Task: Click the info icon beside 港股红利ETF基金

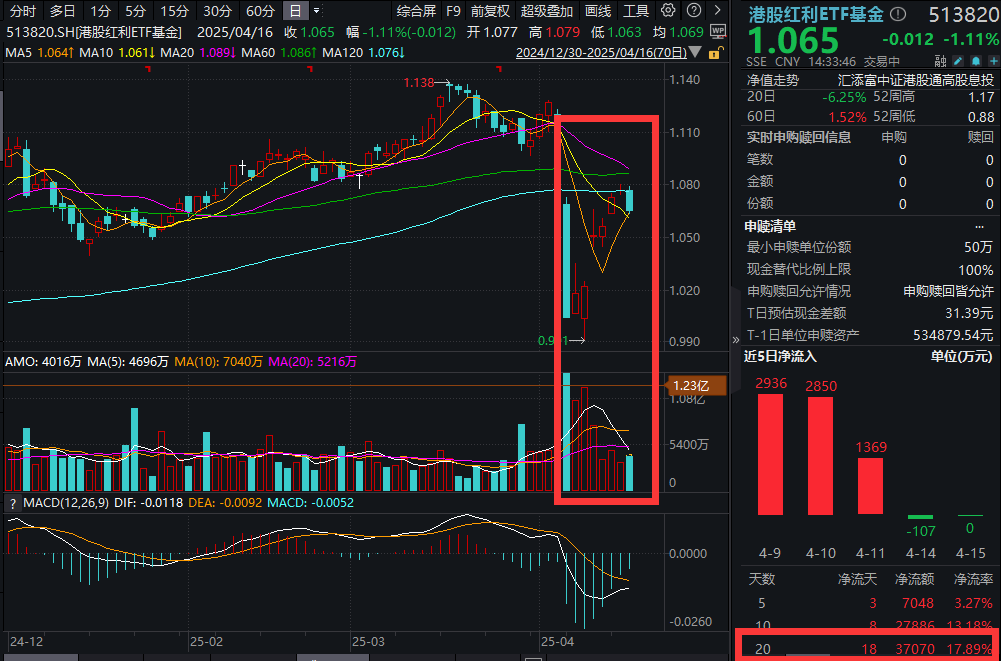Action: [896, 14]
